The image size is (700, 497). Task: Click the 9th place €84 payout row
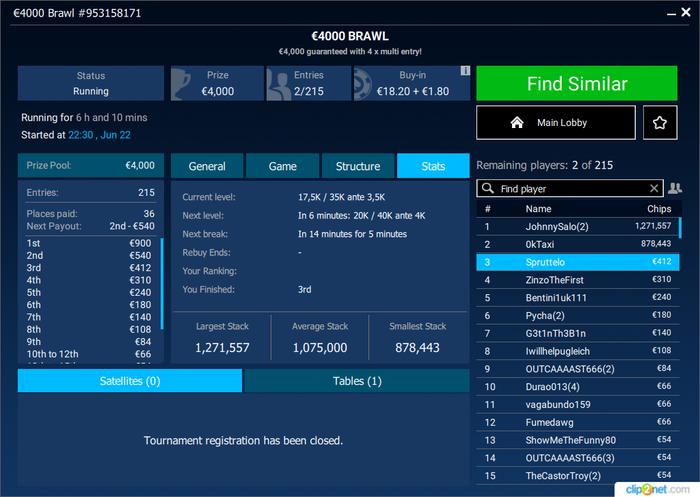tap(89, 342)
